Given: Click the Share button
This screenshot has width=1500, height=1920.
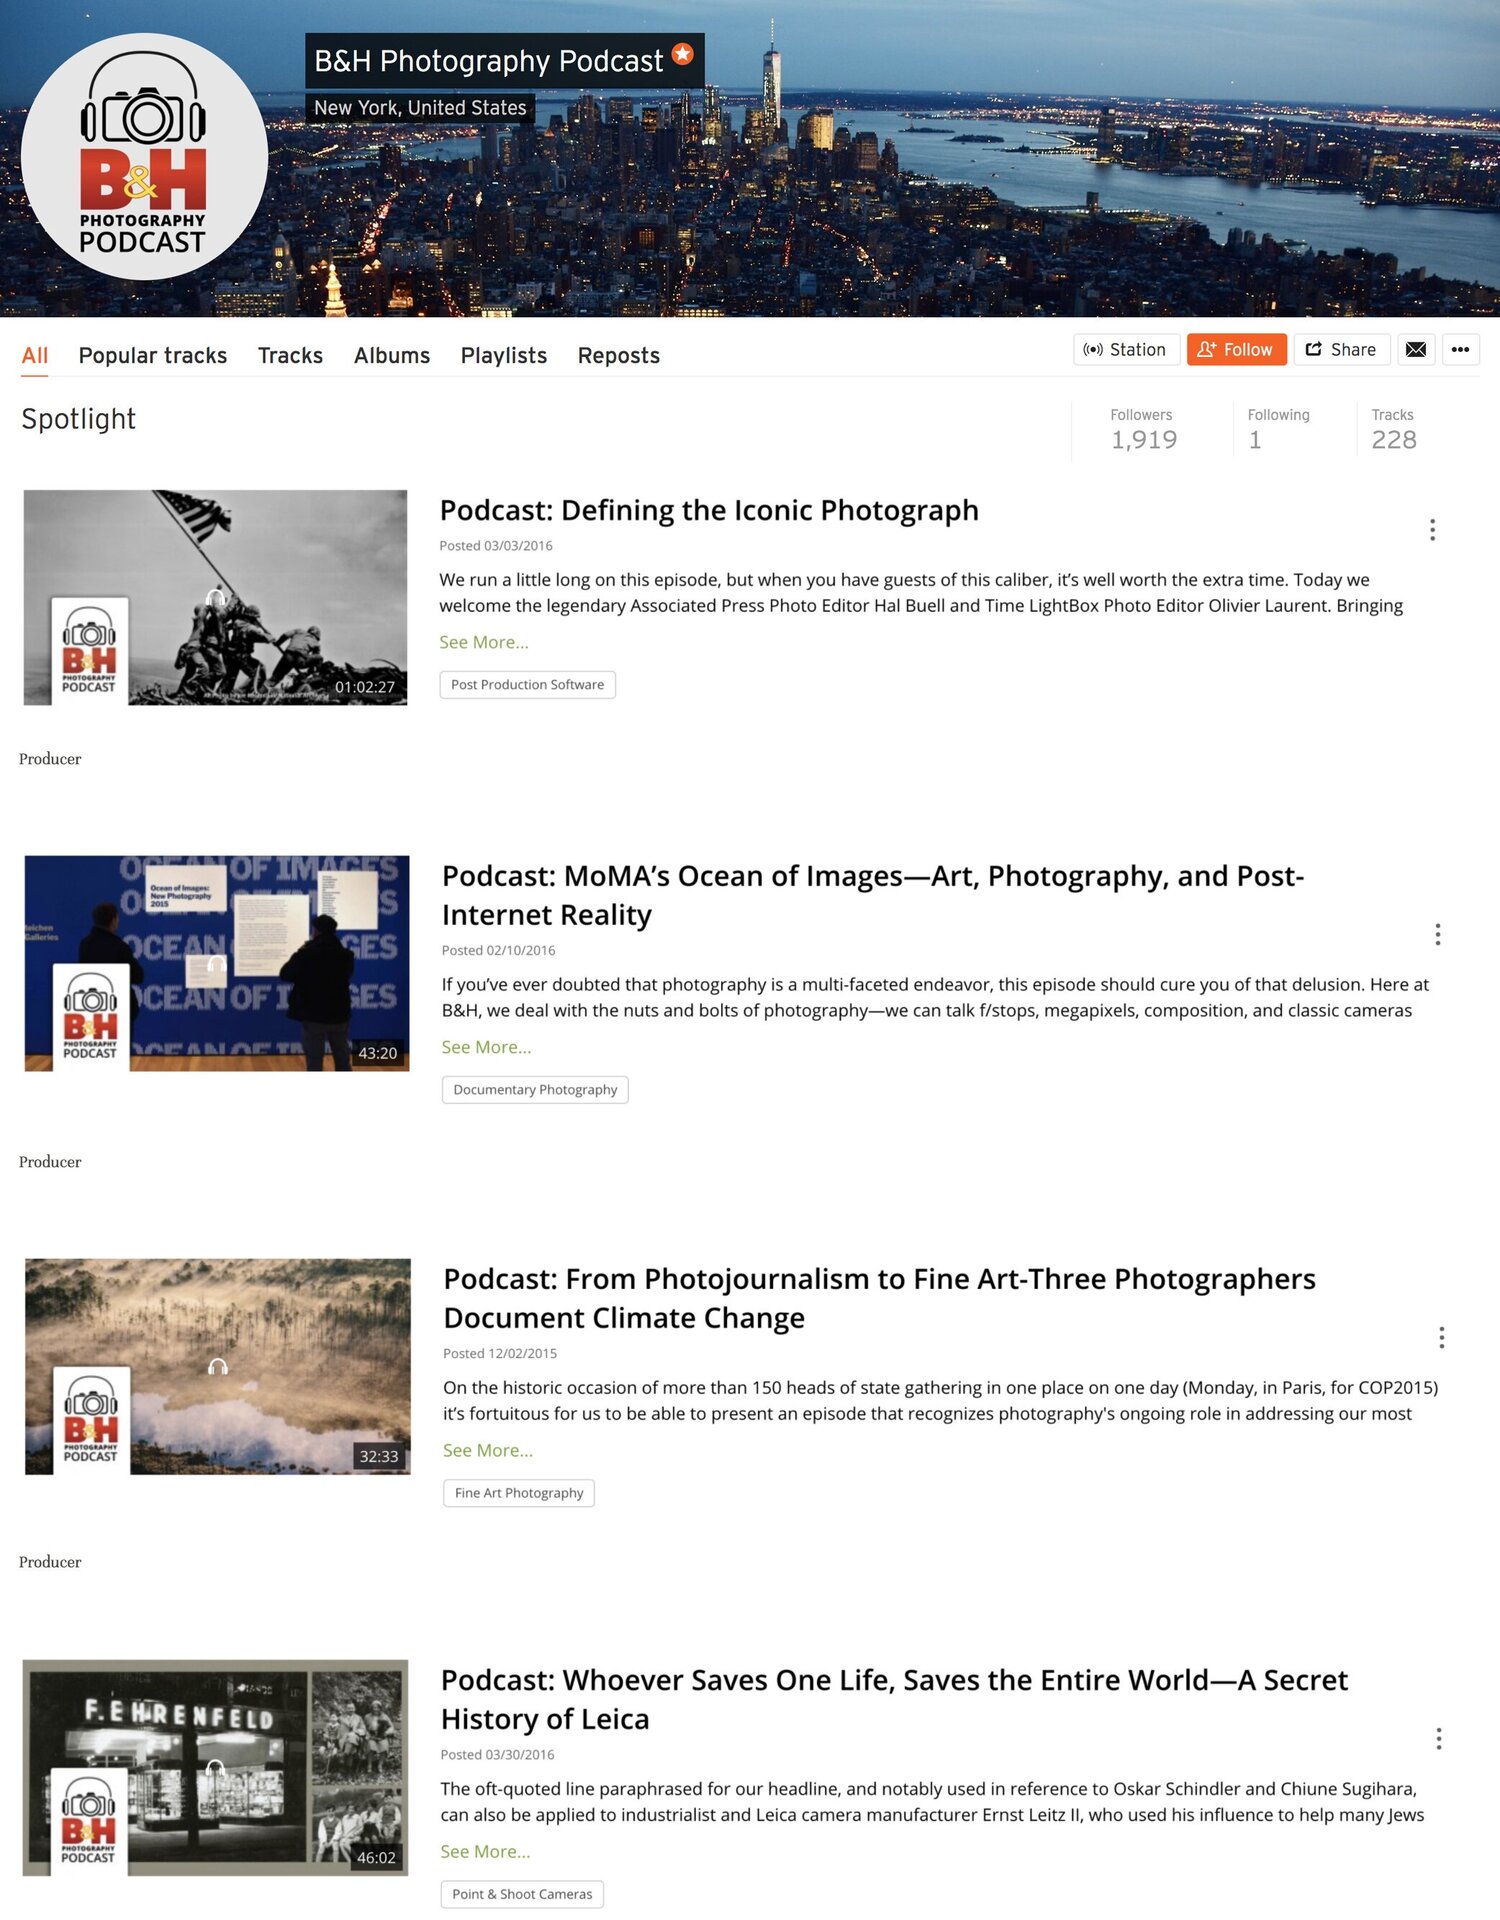Looking at the screenshot, I should point(1341,349).
